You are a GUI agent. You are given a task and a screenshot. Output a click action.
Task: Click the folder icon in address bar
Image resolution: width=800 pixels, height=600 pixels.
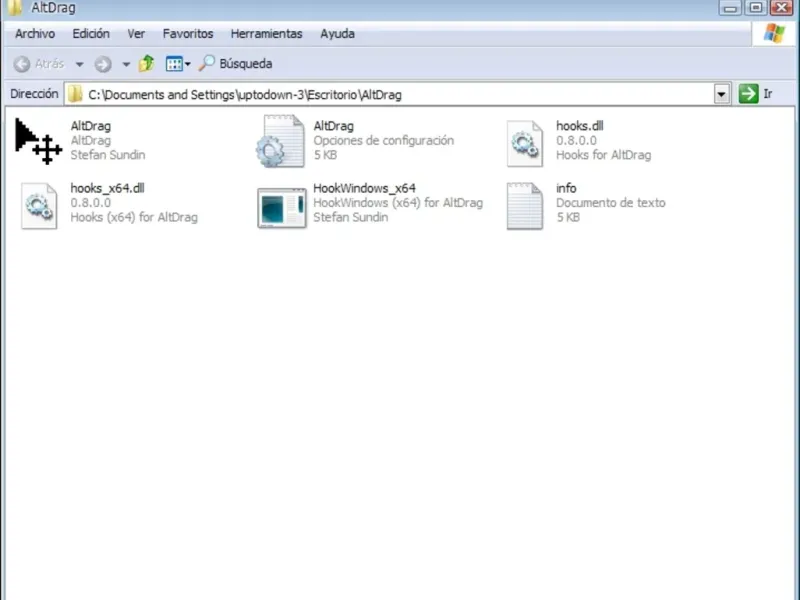pyautogui.click(x=75, y=94)
